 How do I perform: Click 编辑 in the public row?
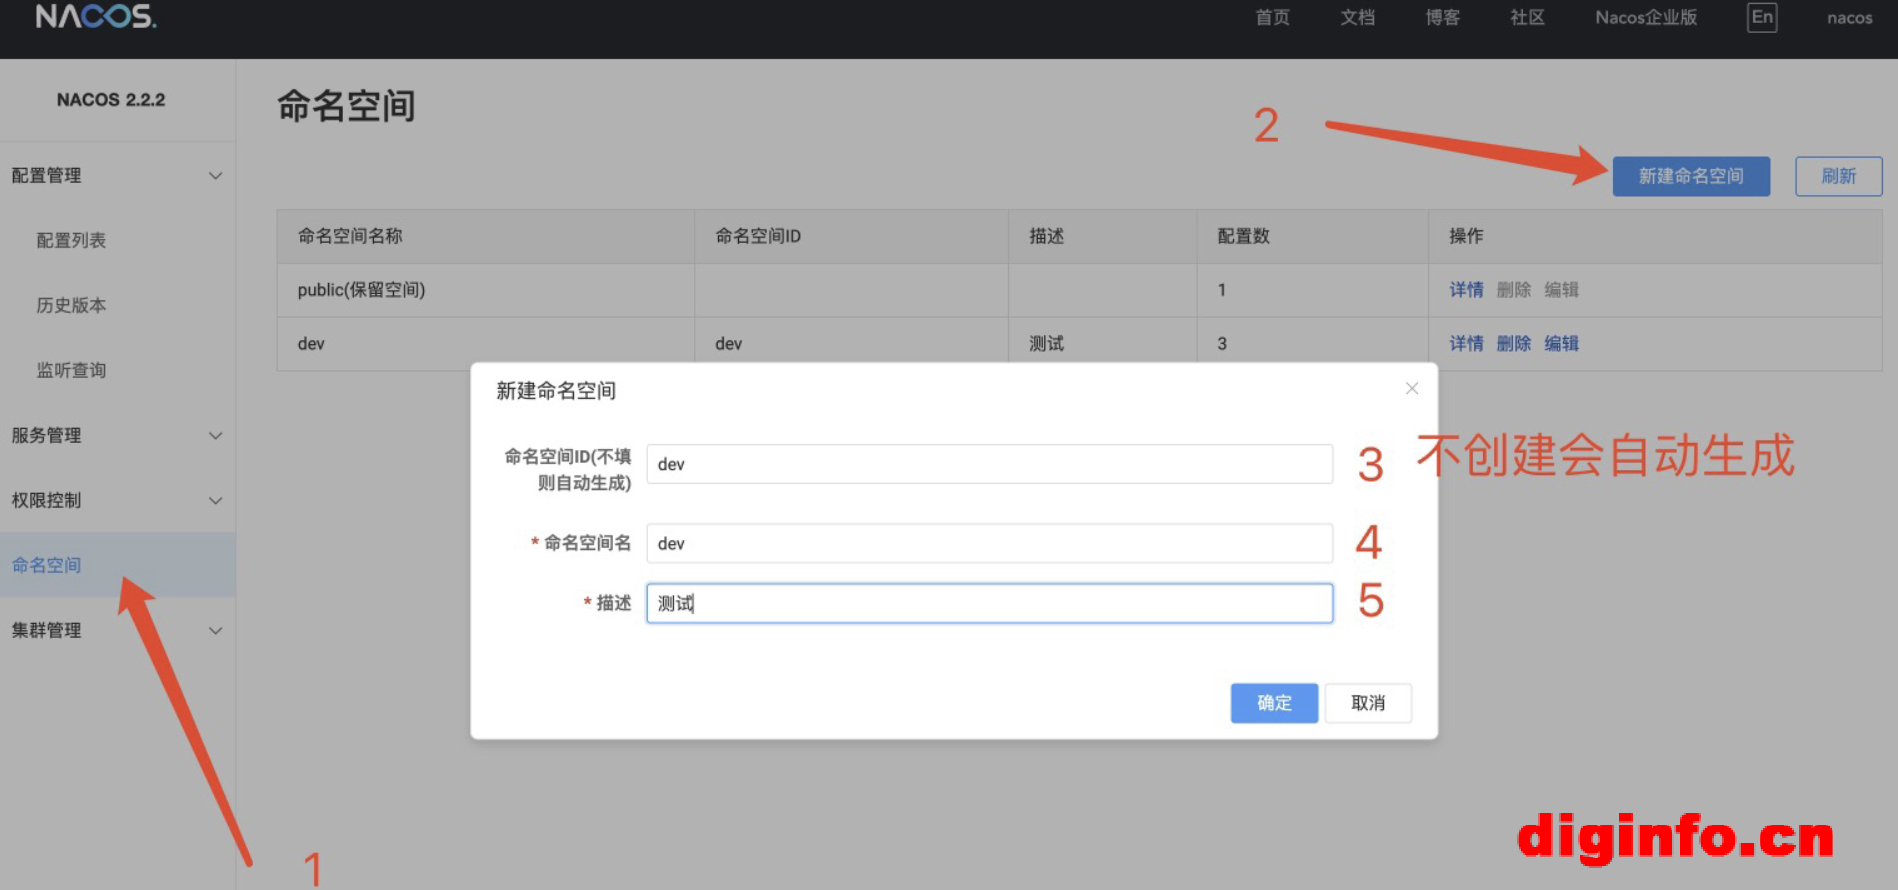1561,290
